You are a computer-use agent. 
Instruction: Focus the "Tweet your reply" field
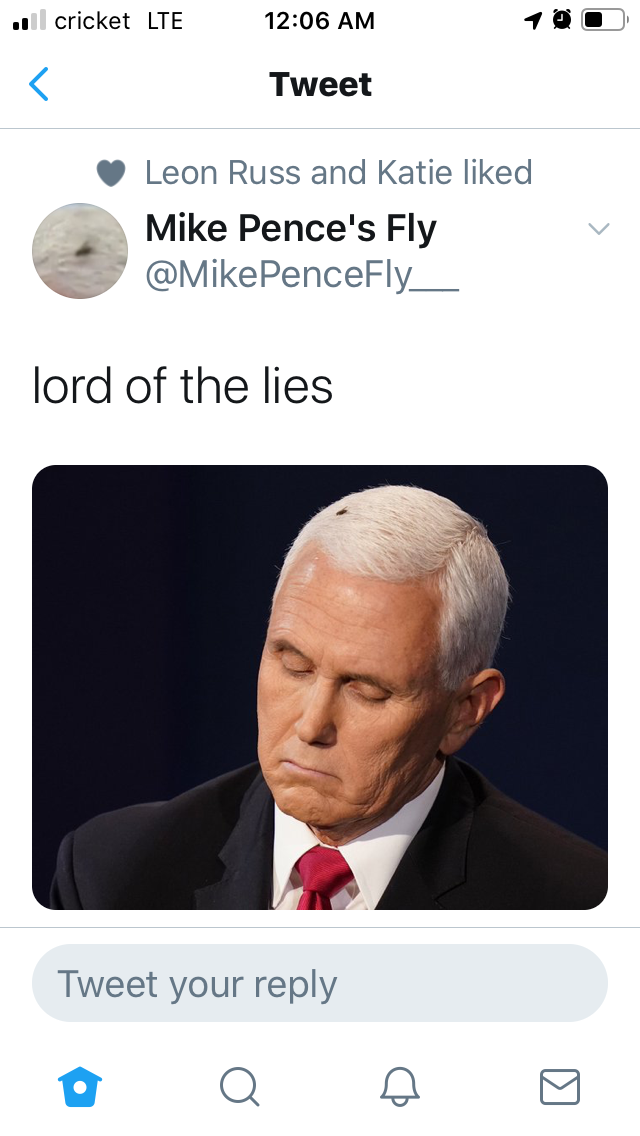coord(320,984)
